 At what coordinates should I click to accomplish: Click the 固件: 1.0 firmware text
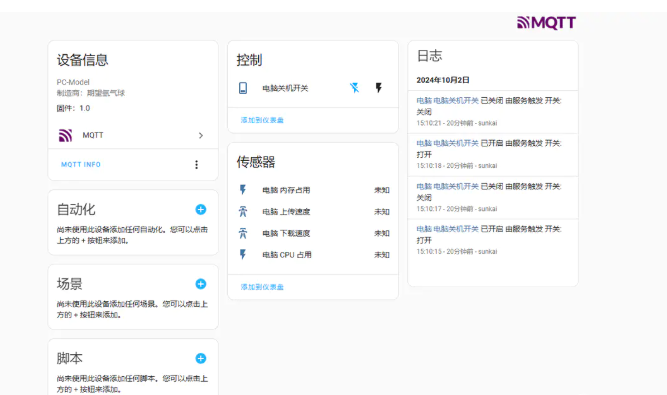point(73,108)
